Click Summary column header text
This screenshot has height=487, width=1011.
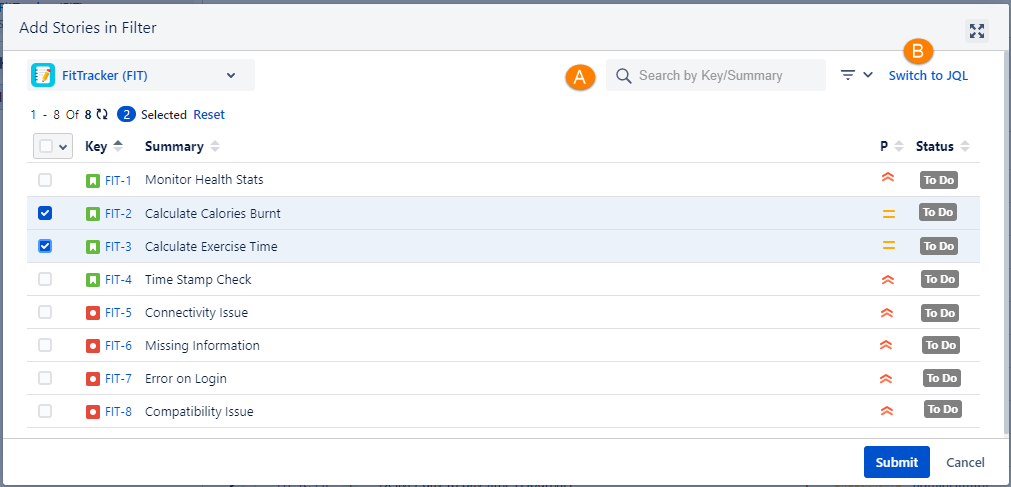click(174, 146)
